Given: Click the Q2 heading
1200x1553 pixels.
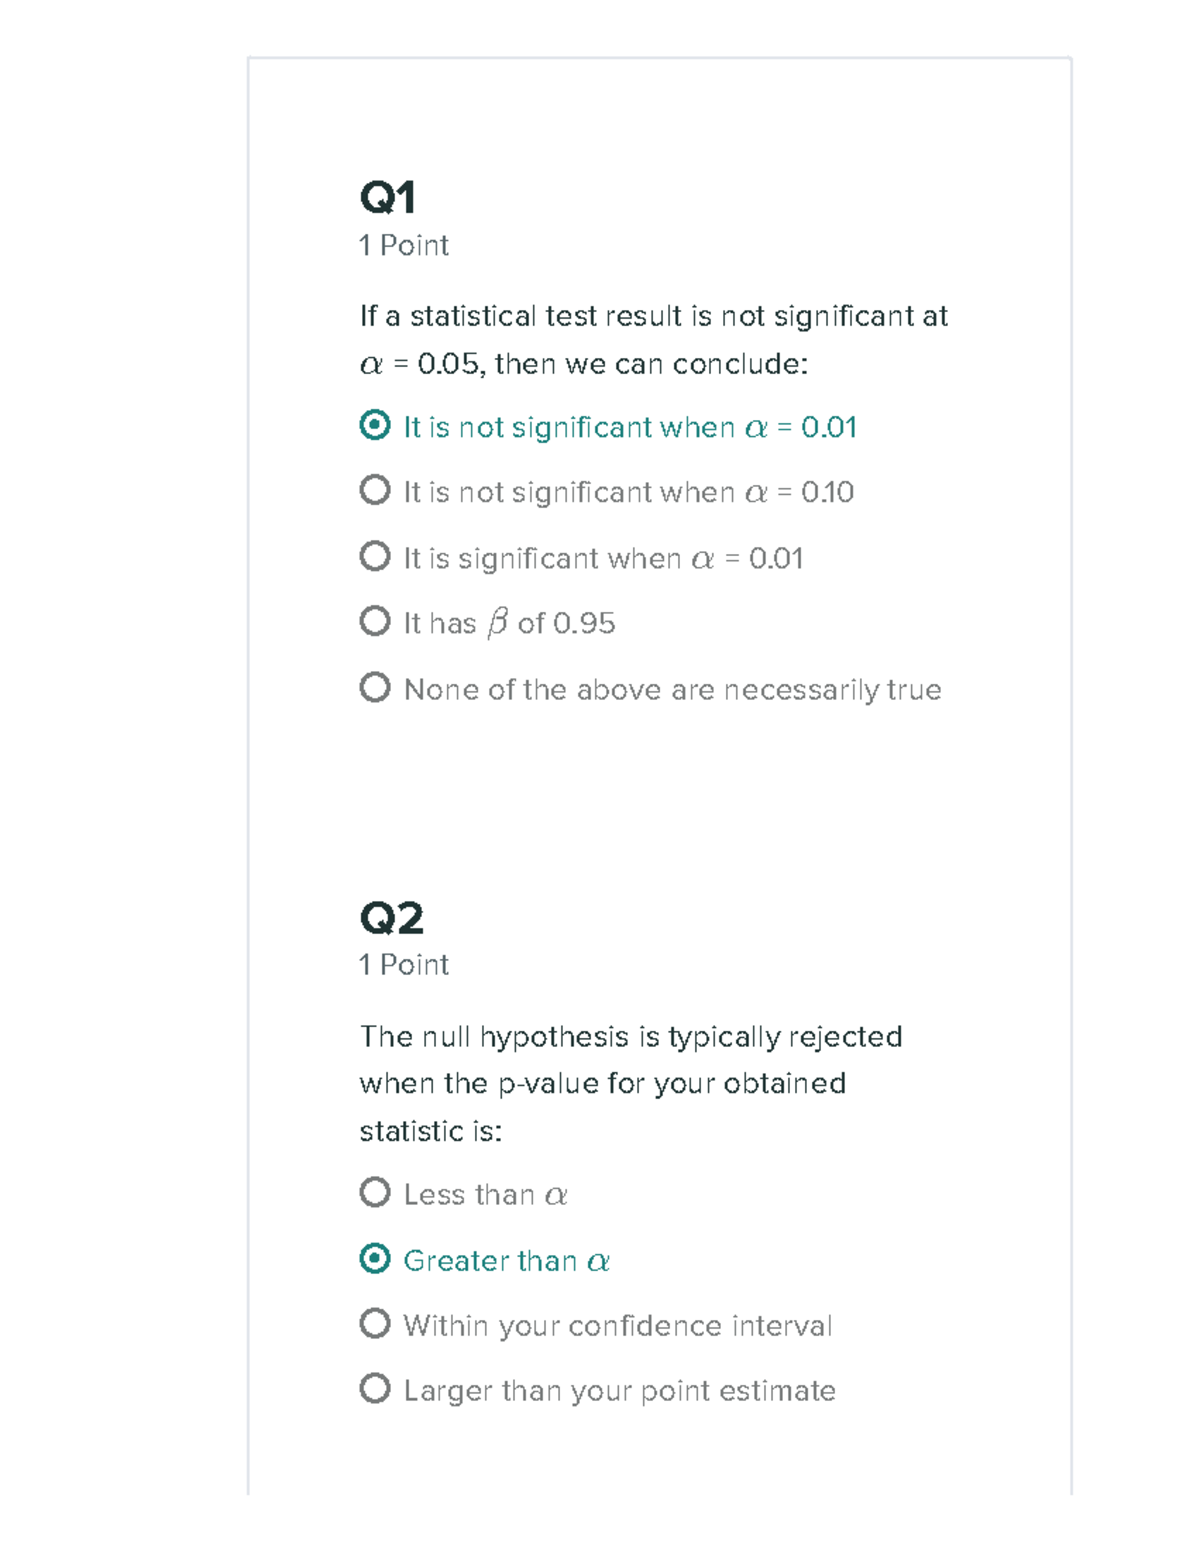Looking at the screenshot, I should 392,918.
